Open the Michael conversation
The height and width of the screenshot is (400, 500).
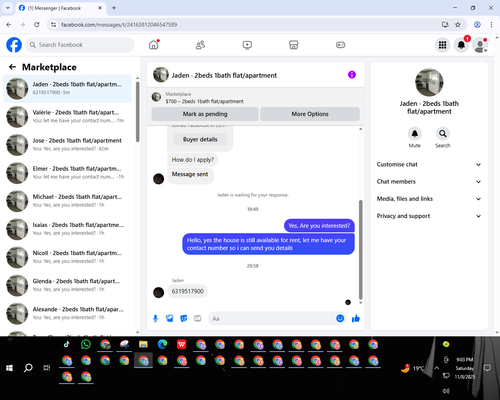click(x=68, y=201)
